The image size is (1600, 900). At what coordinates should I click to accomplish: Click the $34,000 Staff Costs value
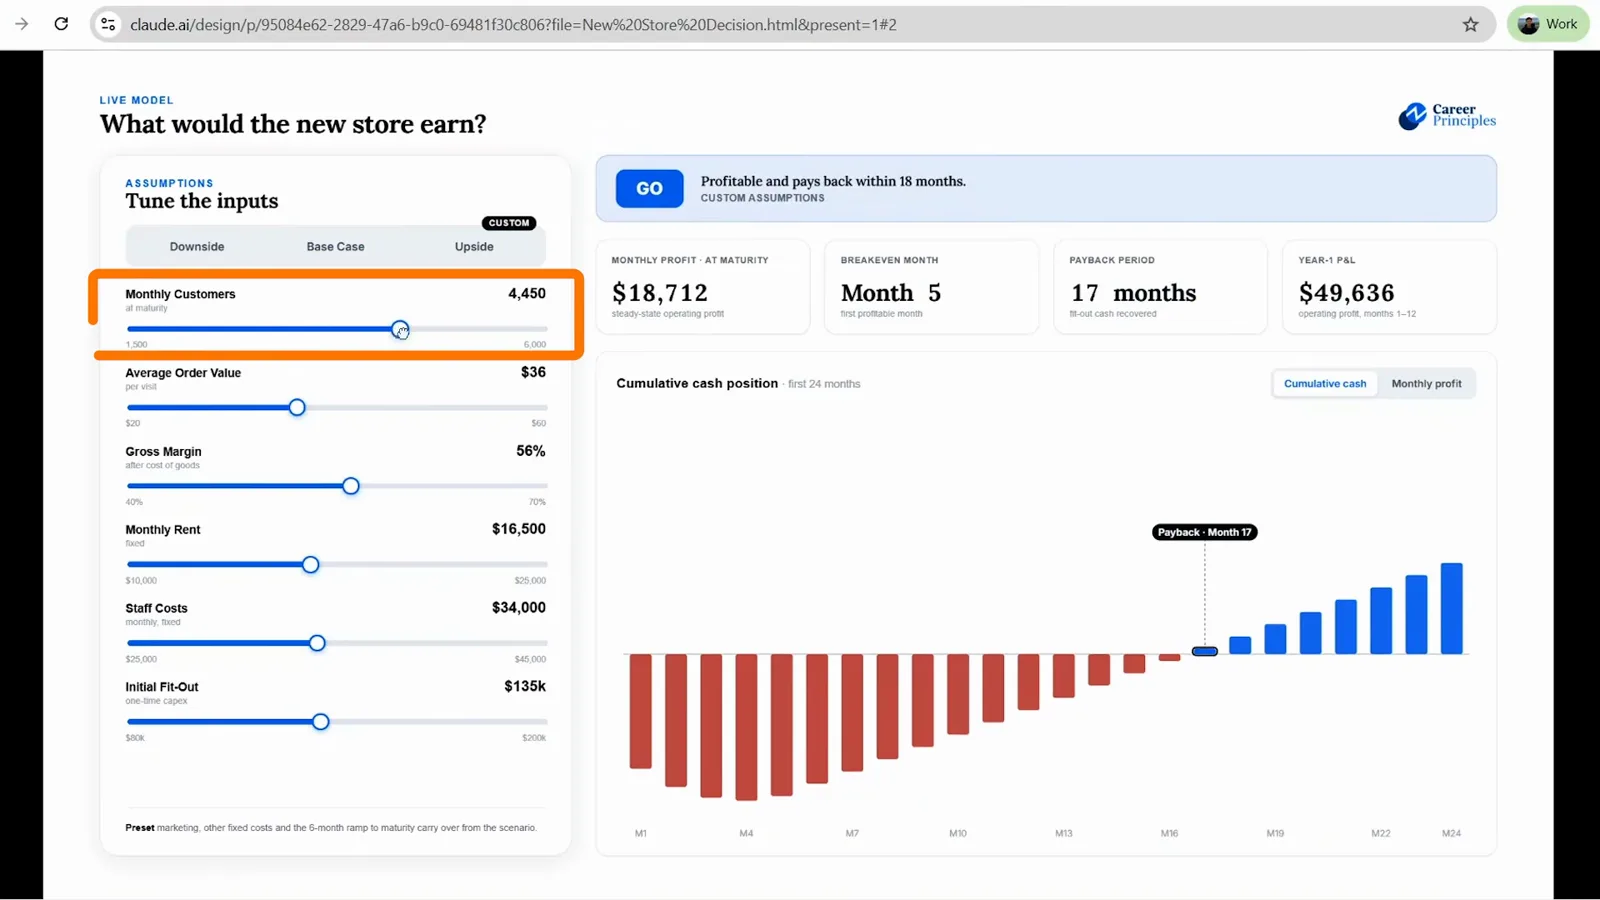tap(519, 608)
